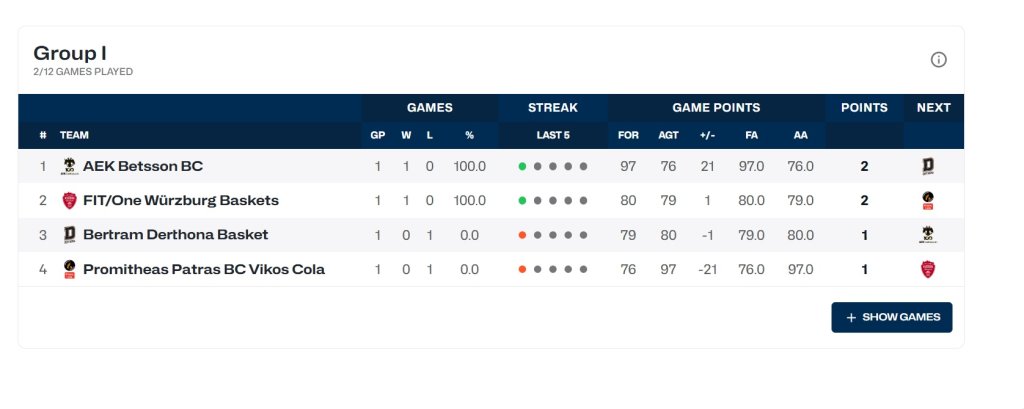Click Derthona's orange loss streak dot

coord(522,235)
